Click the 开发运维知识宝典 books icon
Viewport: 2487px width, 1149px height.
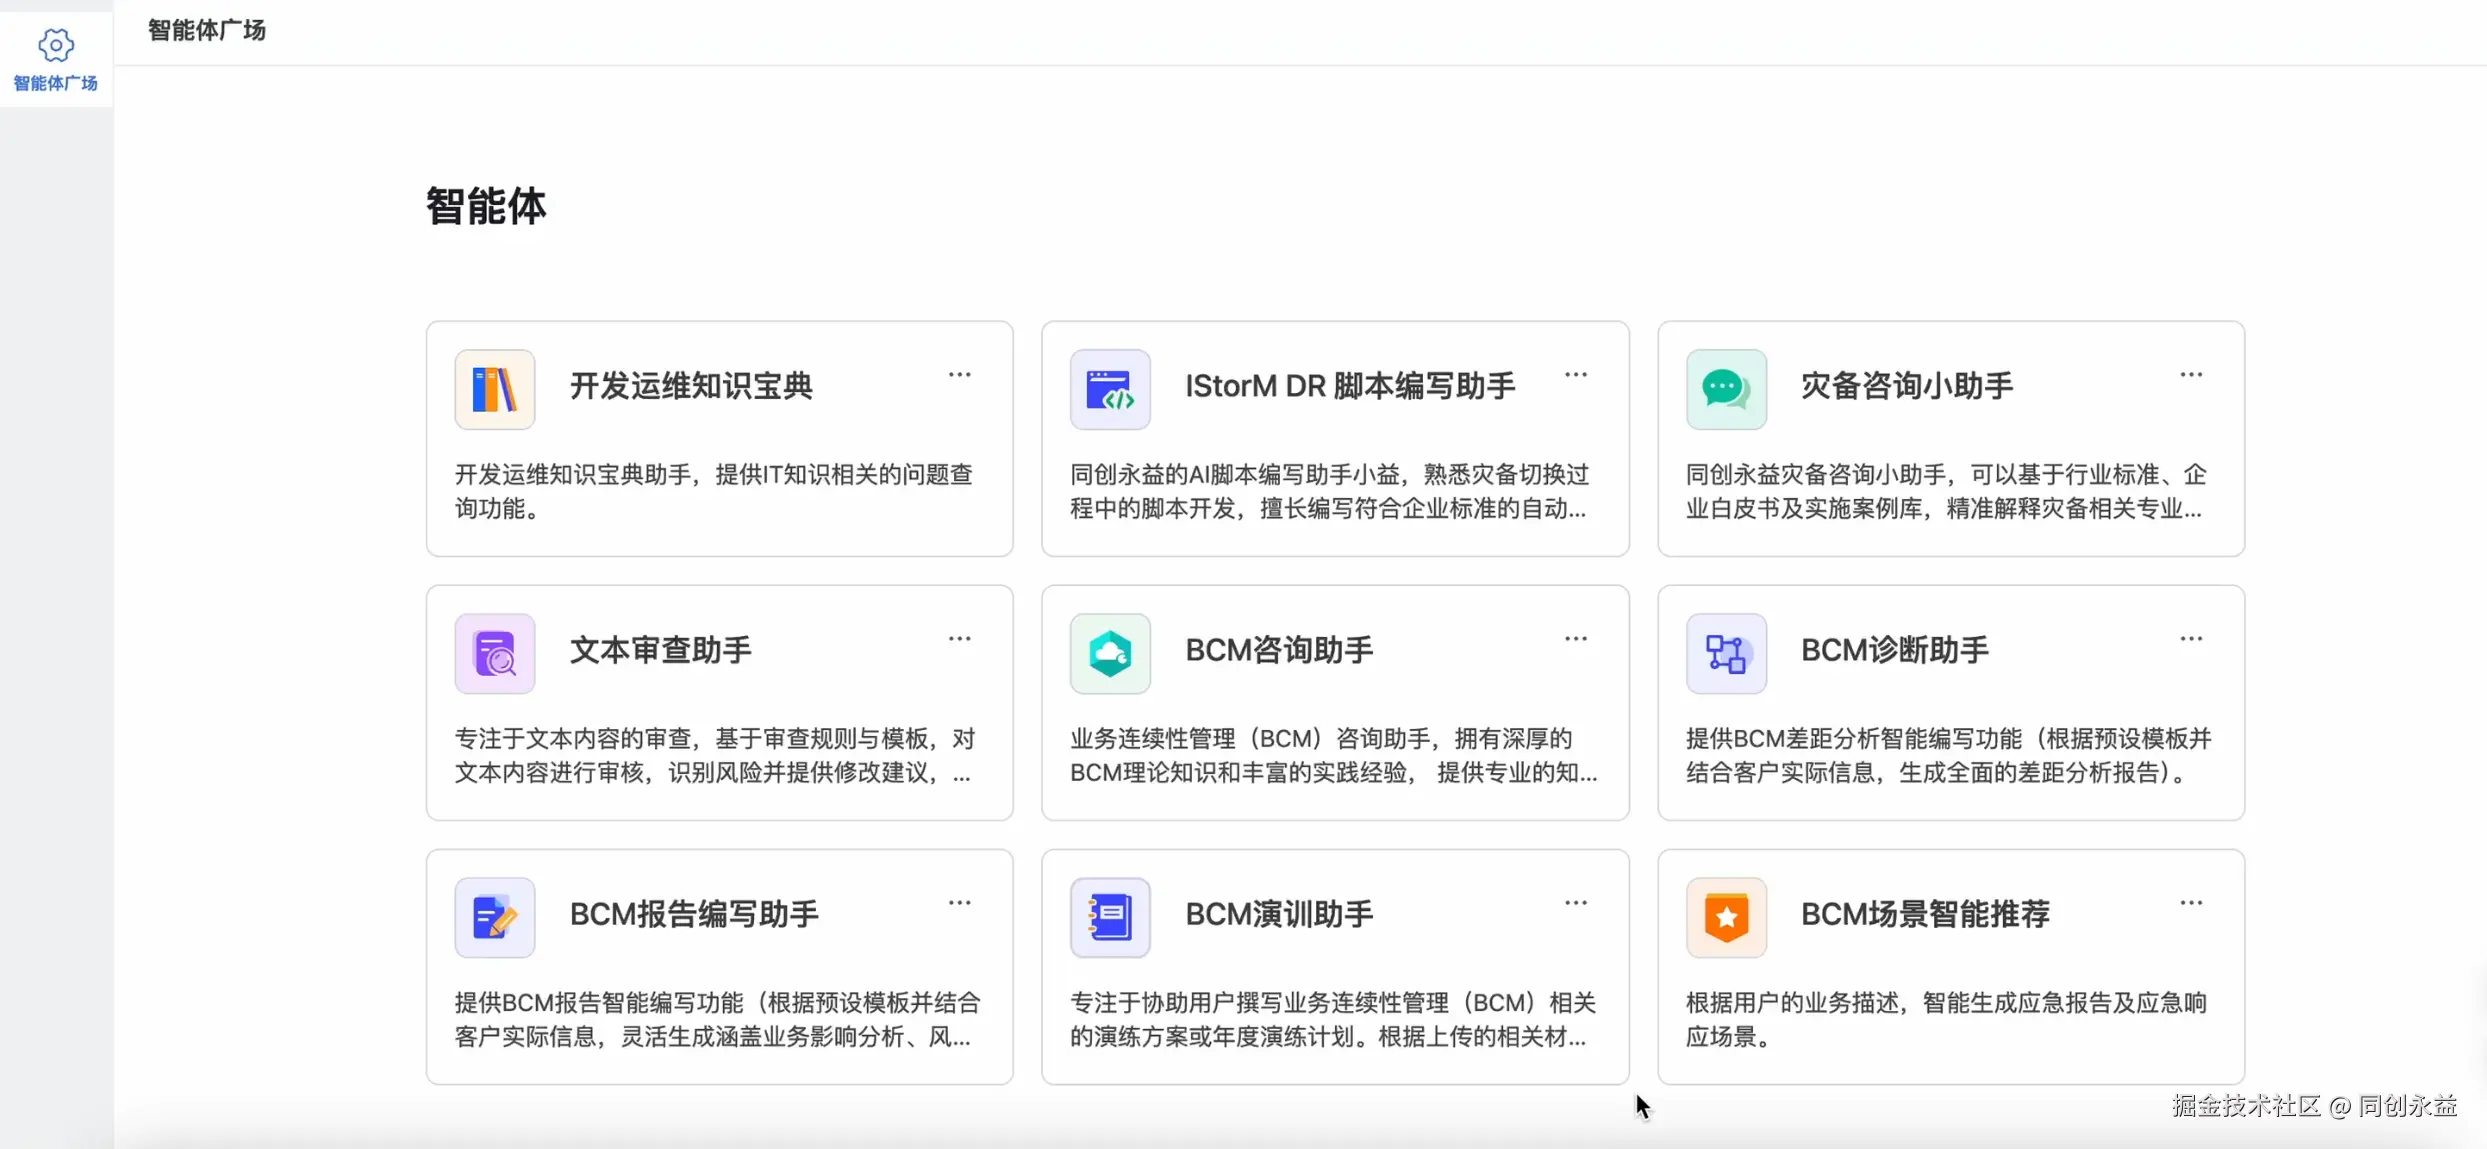(x=494, y=389)
